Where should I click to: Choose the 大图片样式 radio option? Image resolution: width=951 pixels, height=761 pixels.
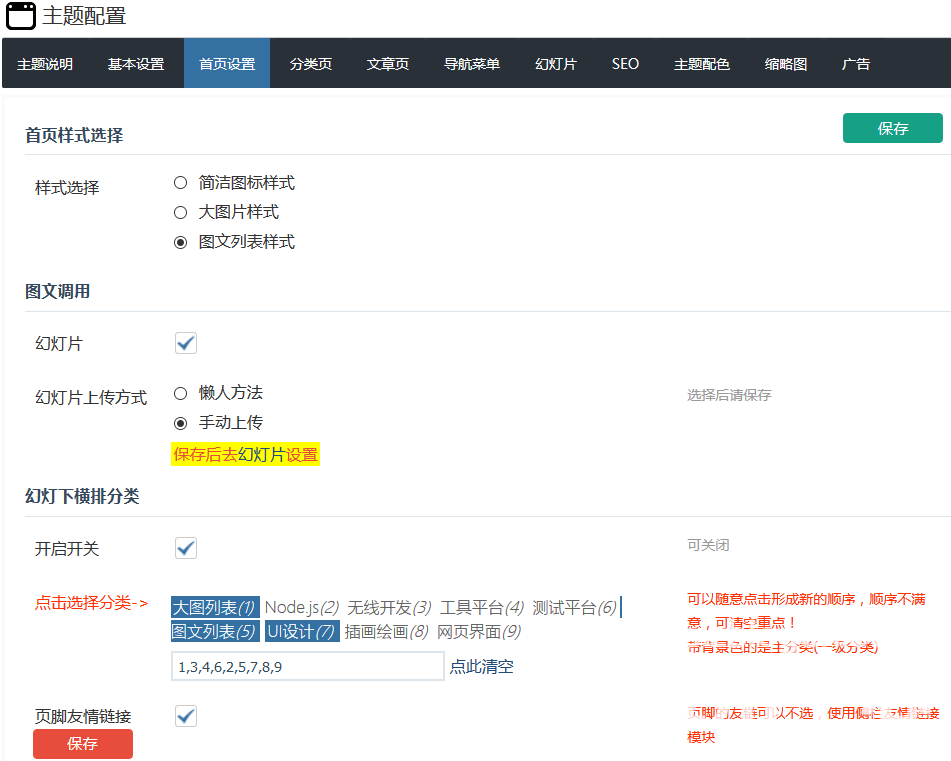click(x=181, y=212)
